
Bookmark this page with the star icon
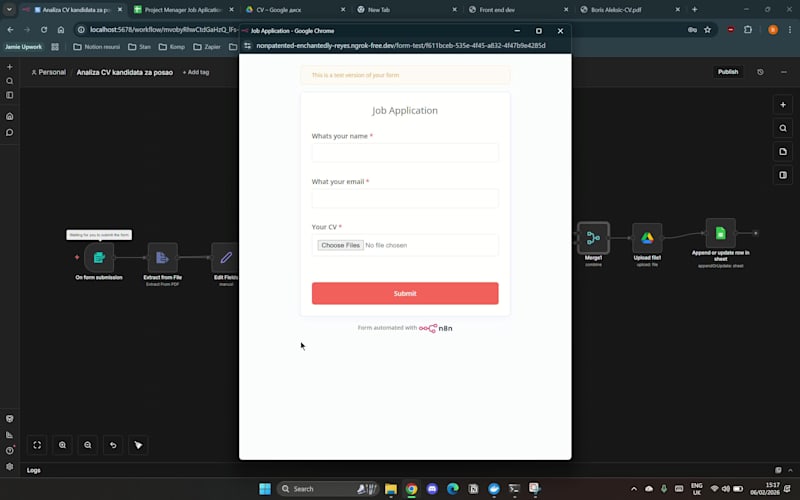click(x=707, y=30)
